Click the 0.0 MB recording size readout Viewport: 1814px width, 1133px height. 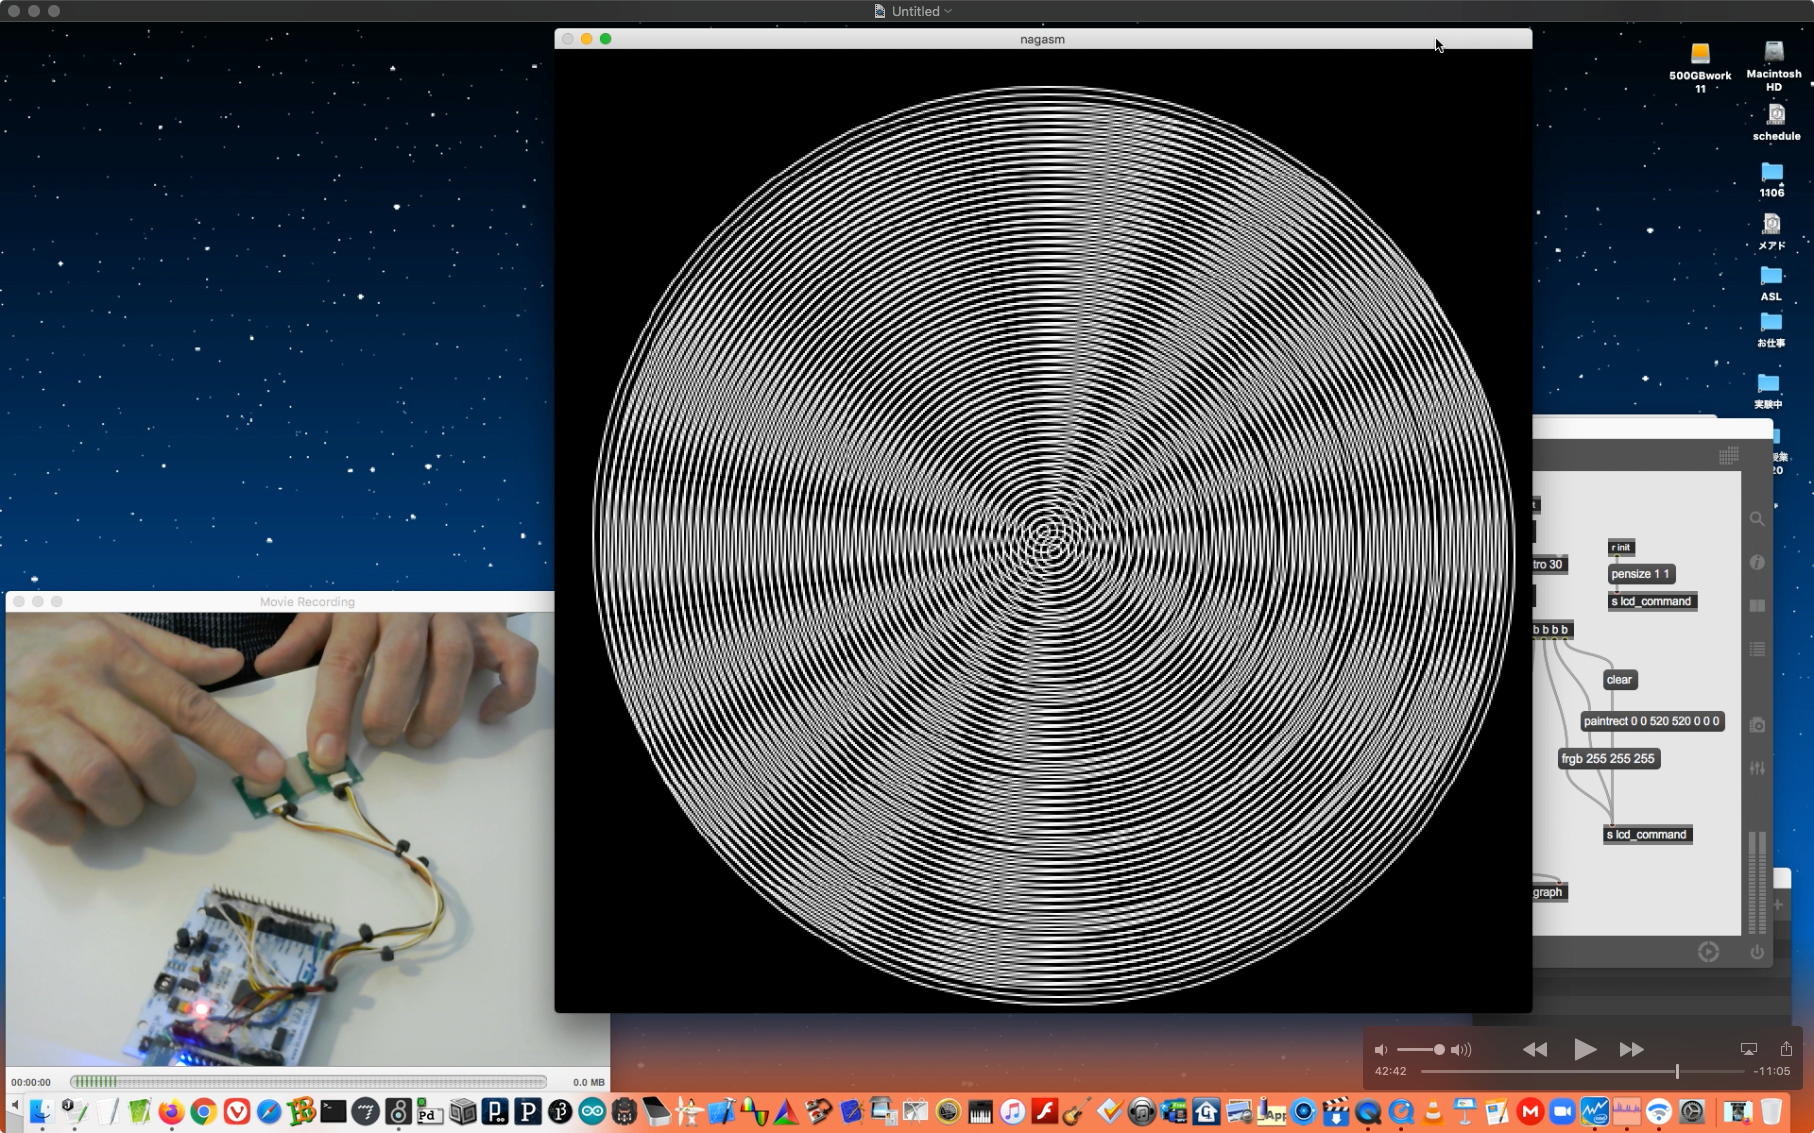(589, 1082)
